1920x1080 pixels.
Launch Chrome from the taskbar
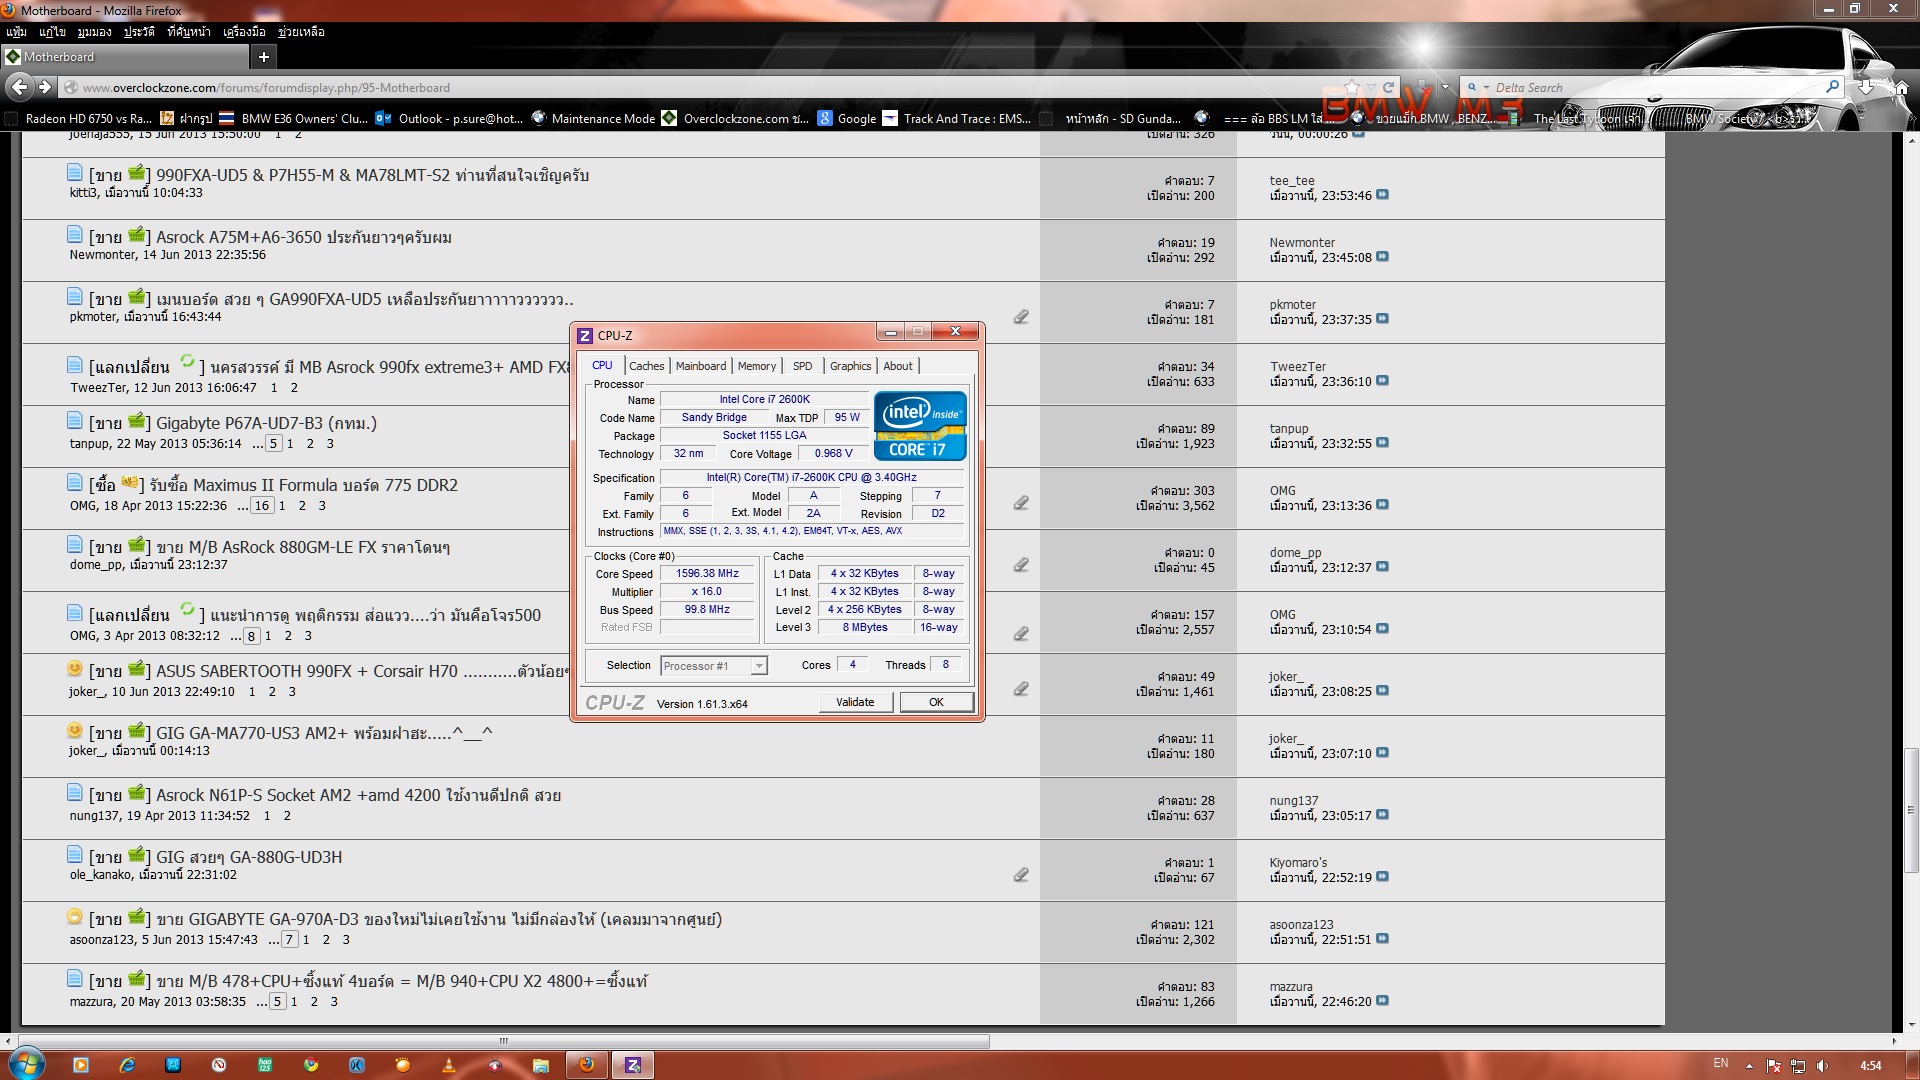[x=311, y=1065]
